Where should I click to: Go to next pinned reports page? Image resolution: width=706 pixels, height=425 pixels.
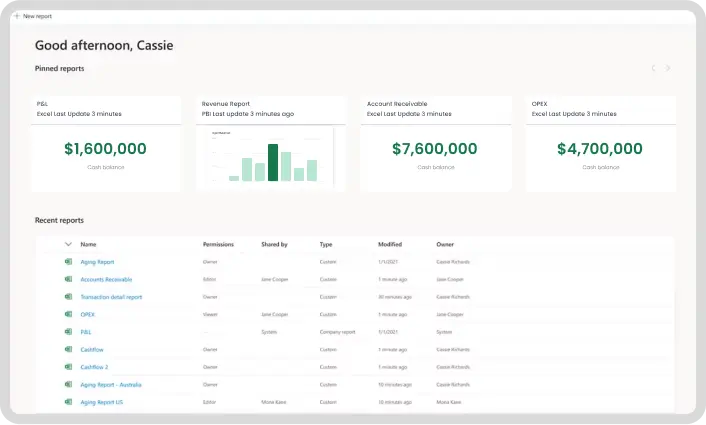[x=668, y=68]
